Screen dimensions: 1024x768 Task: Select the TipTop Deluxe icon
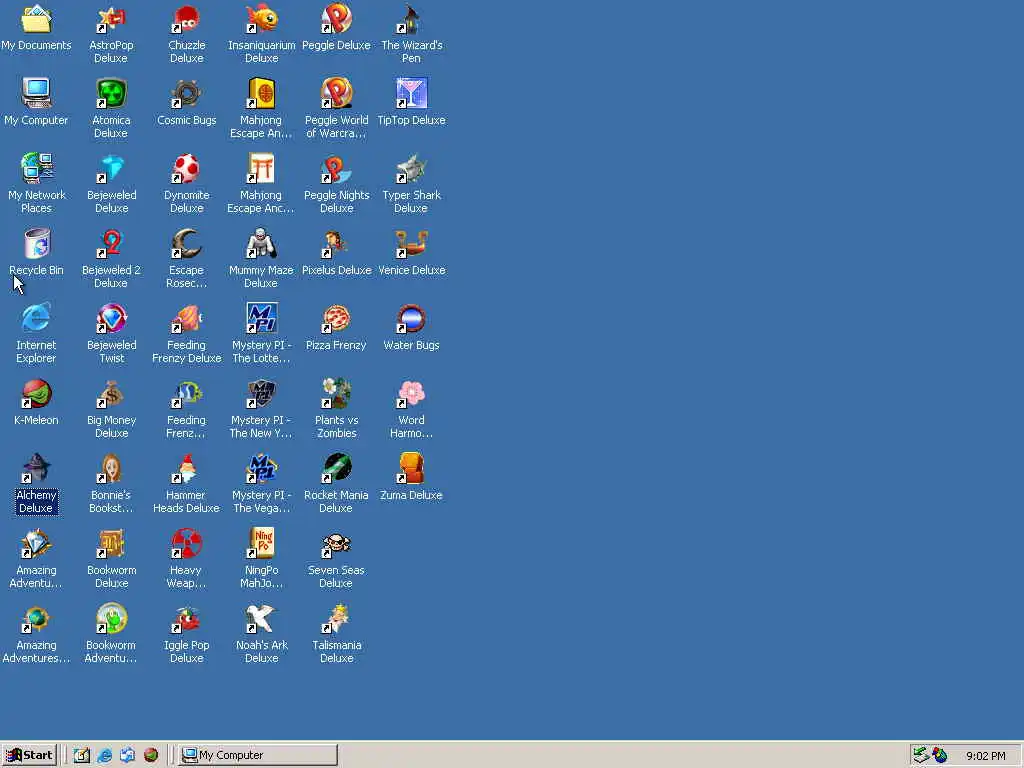(412, 93)
